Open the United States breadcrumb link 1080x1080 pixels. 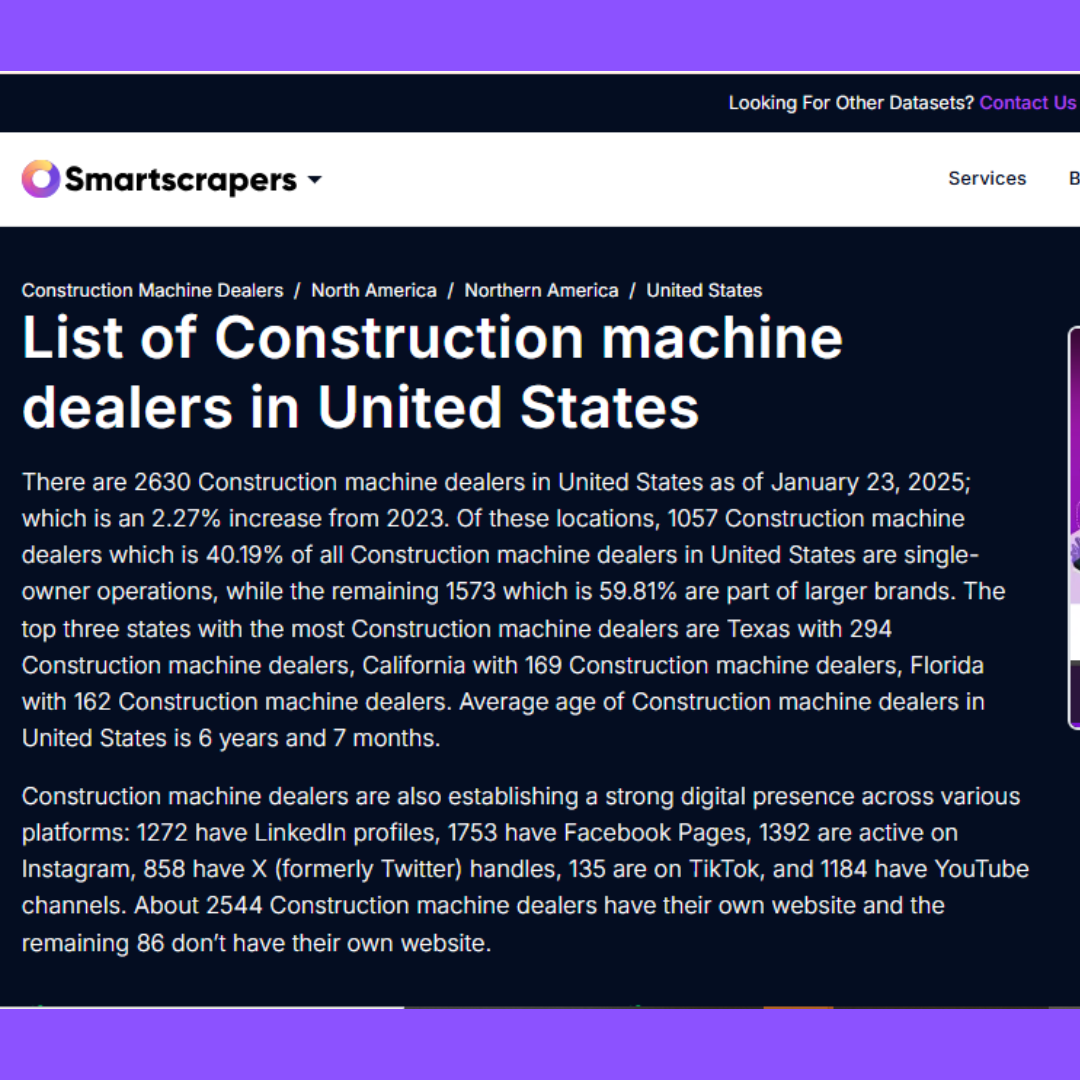pyautogui.click(x=704, y=290)
